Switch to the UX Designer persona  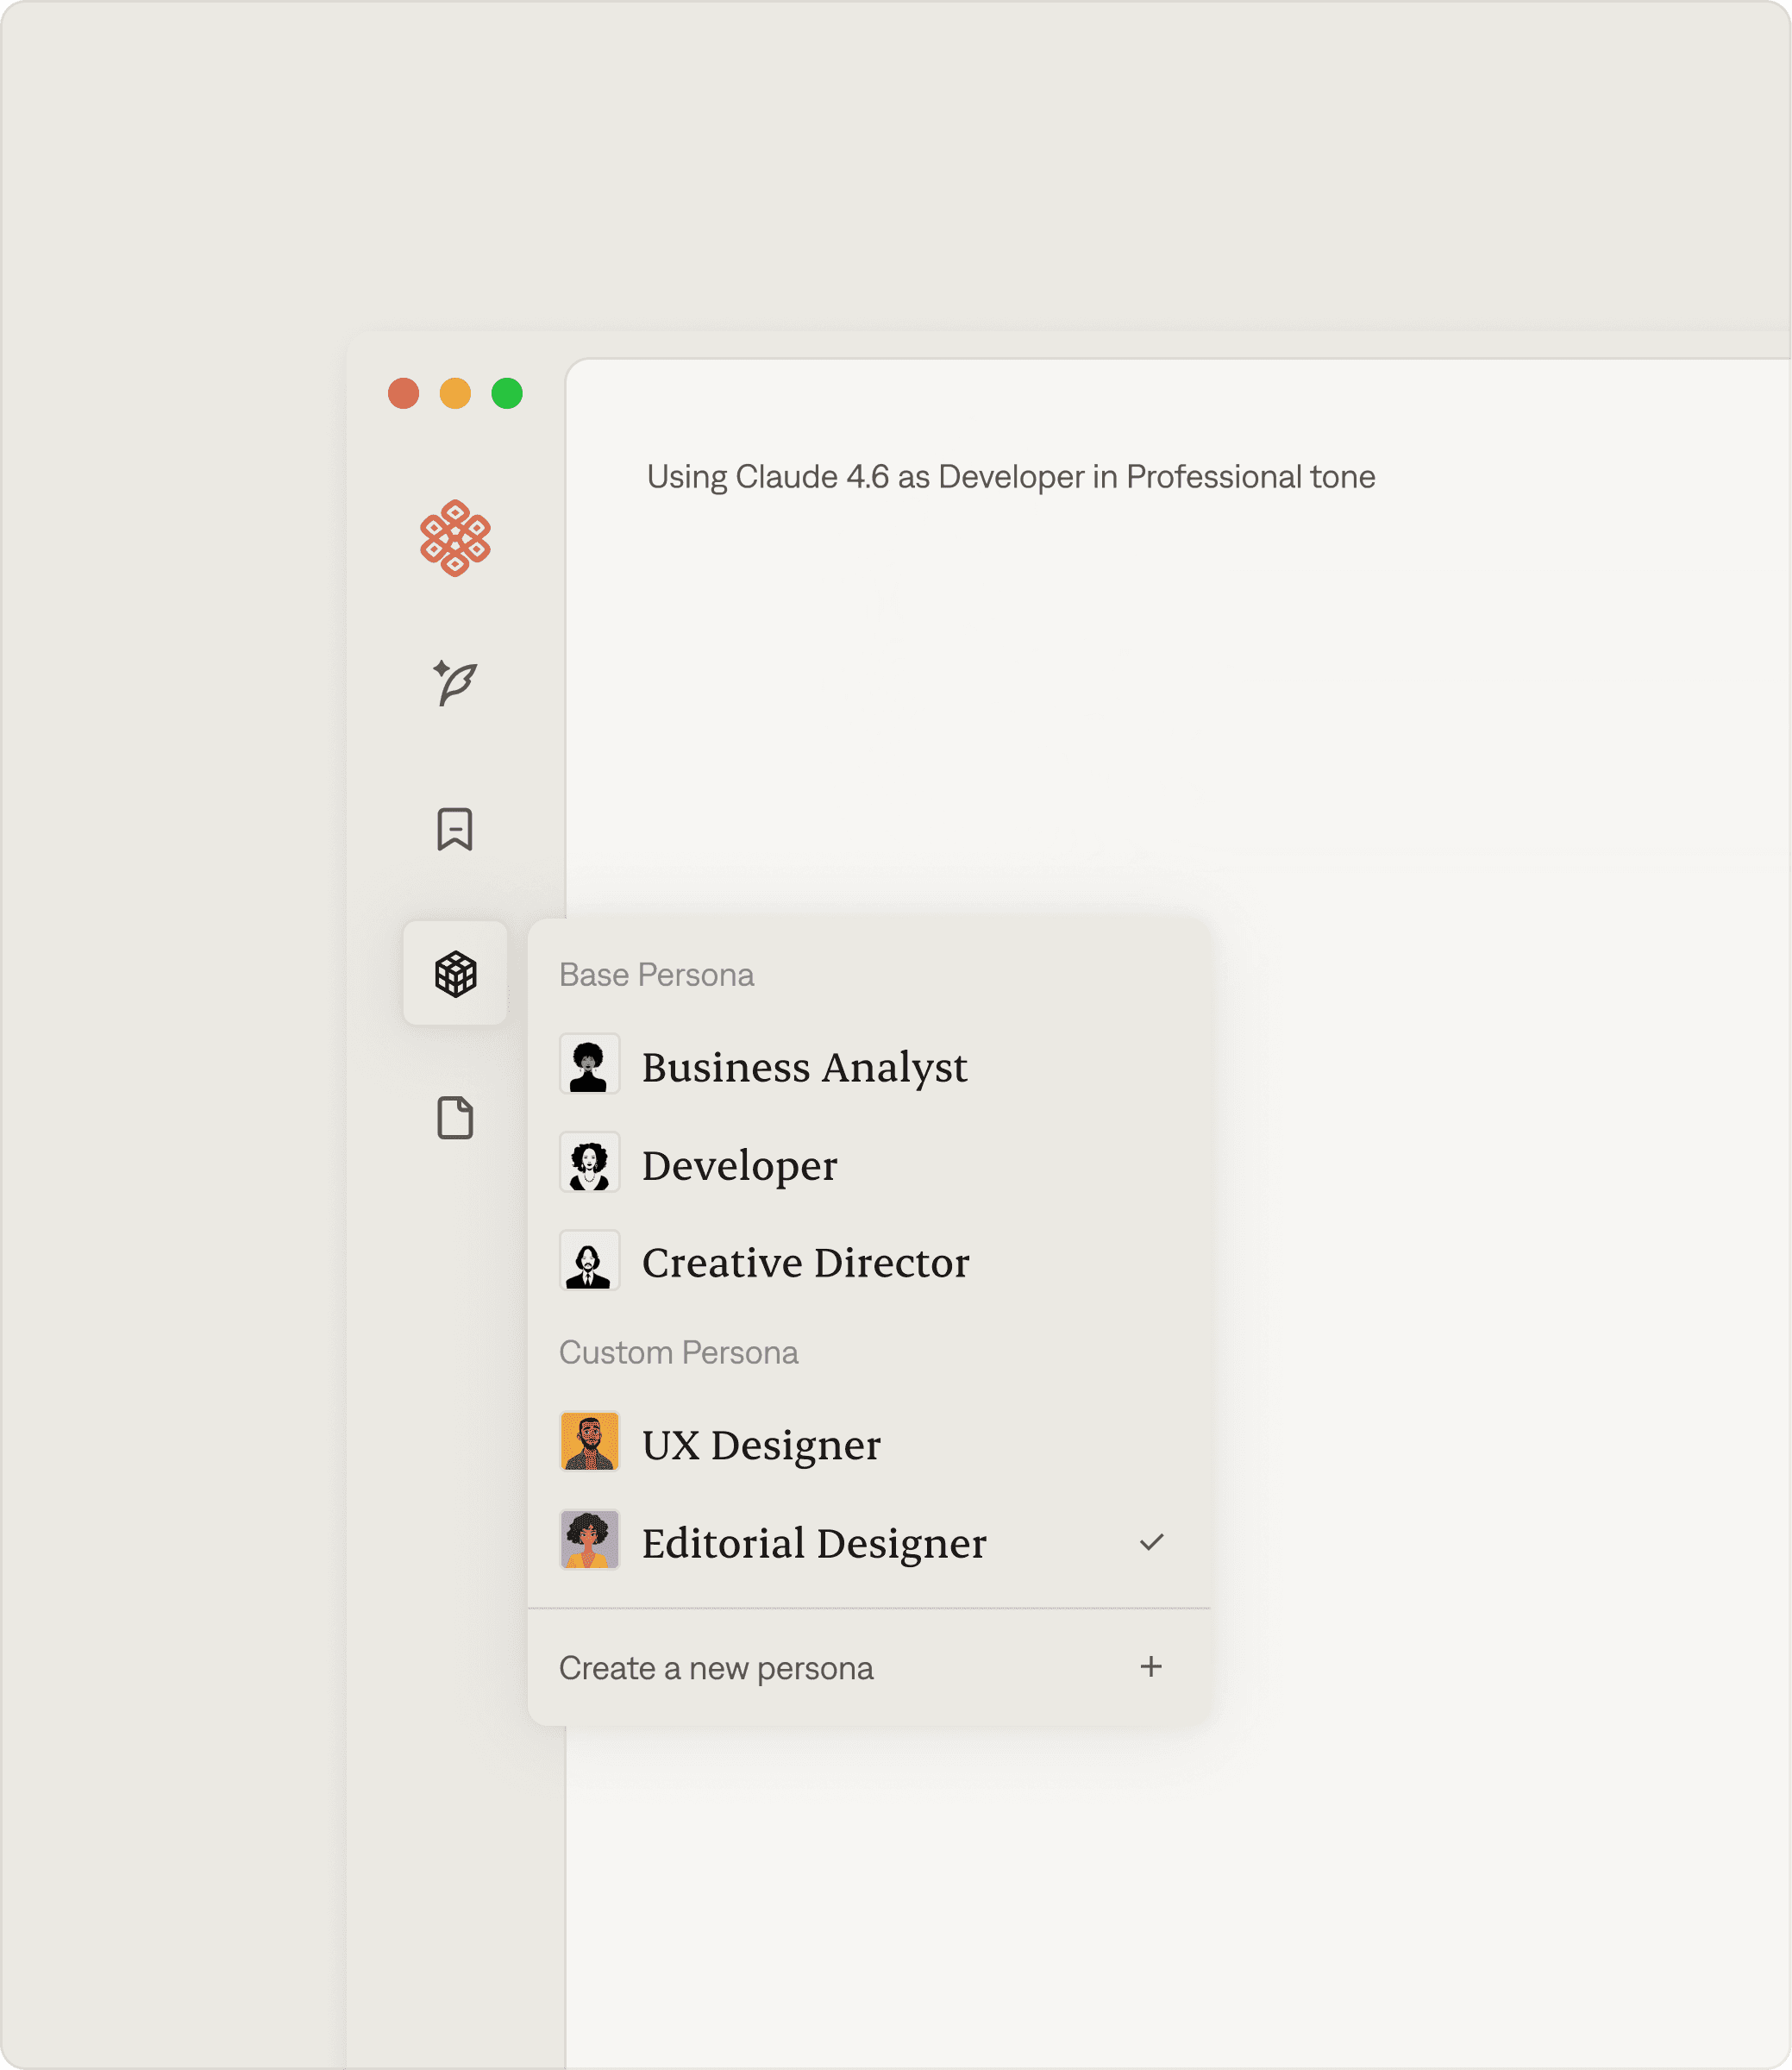[x=760, y=1445]
